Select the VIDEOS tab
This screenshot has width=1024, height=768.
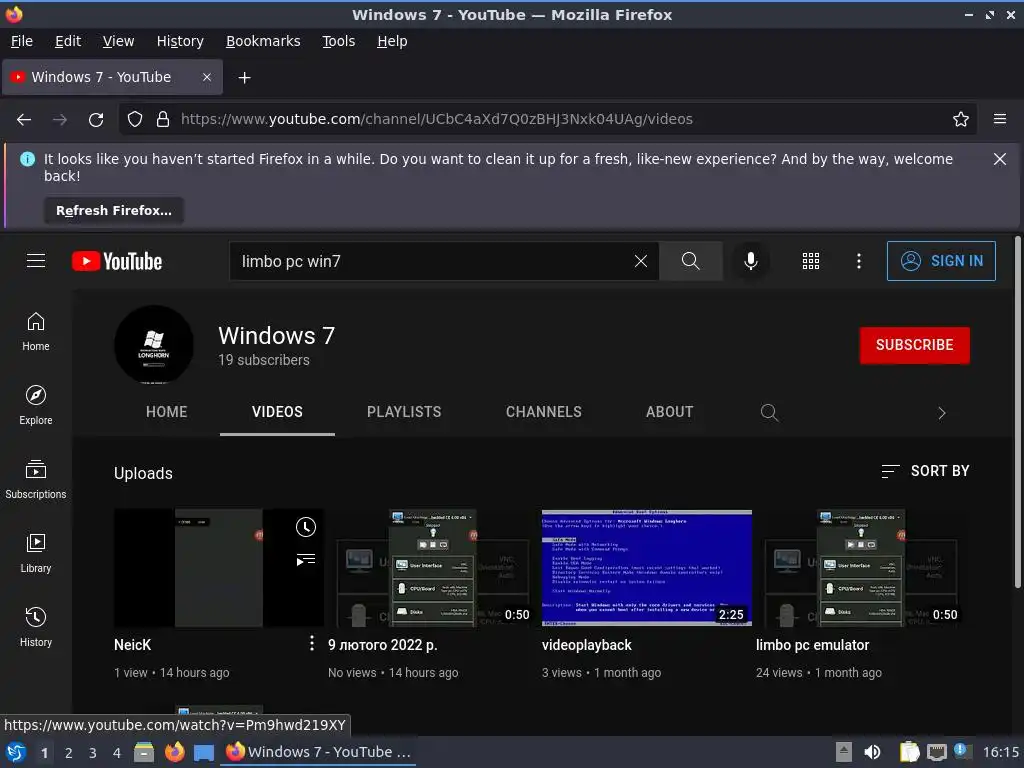(x=277, y=412)
